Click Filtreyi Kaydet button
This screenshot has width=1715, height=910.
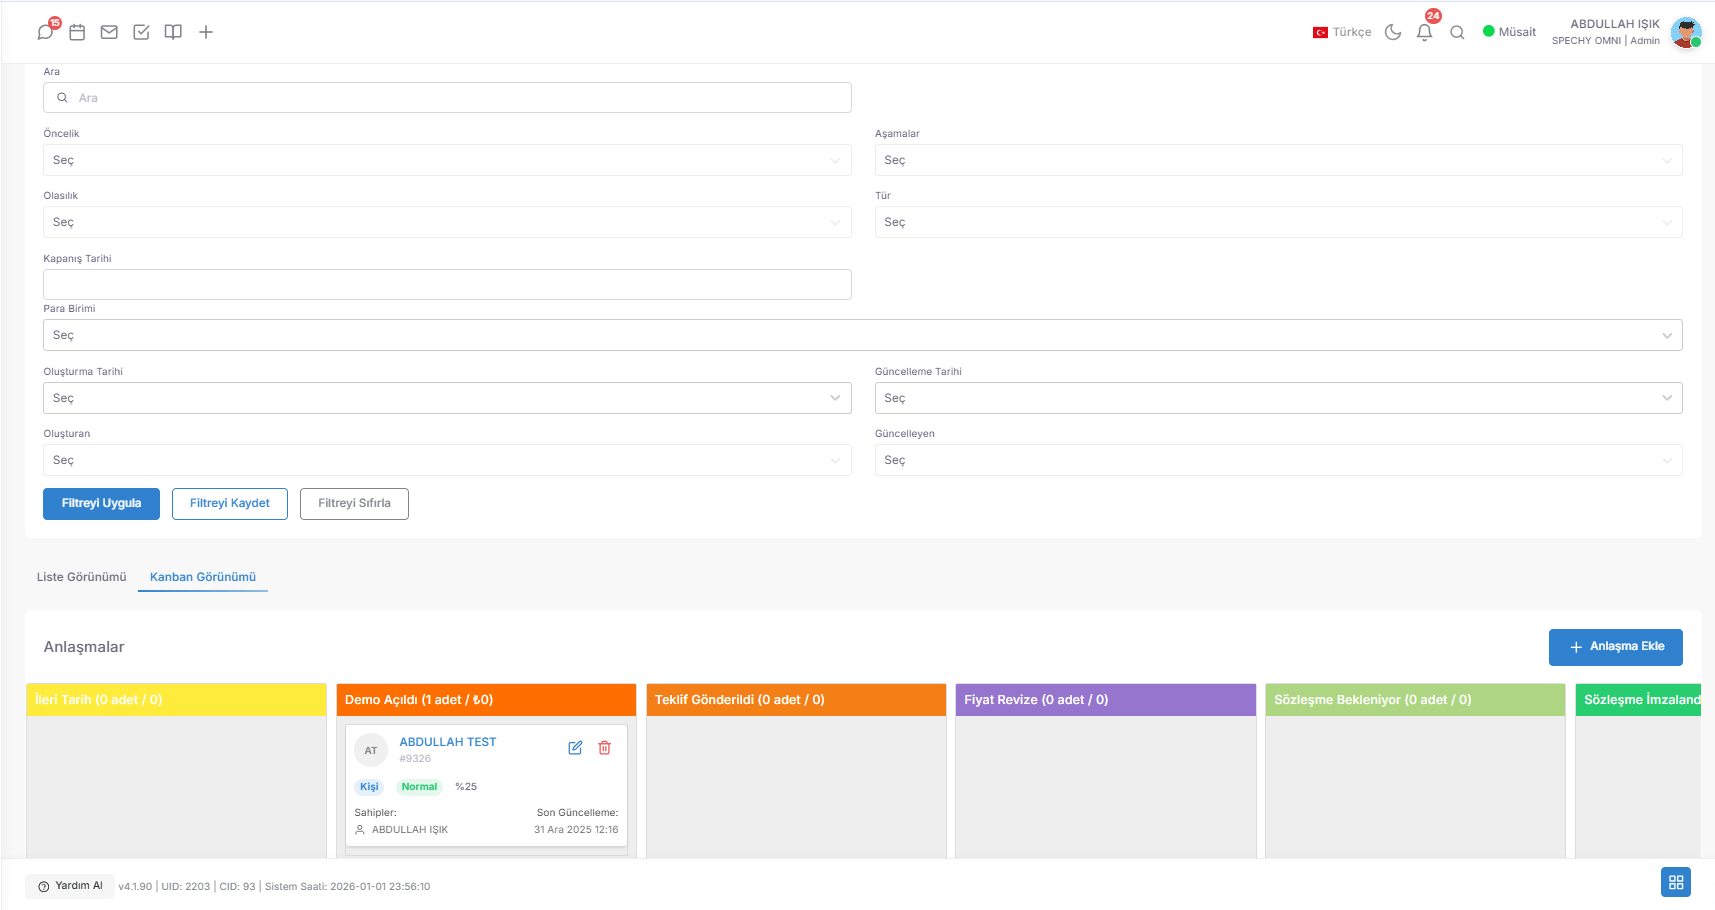click(x=230, y=504)
